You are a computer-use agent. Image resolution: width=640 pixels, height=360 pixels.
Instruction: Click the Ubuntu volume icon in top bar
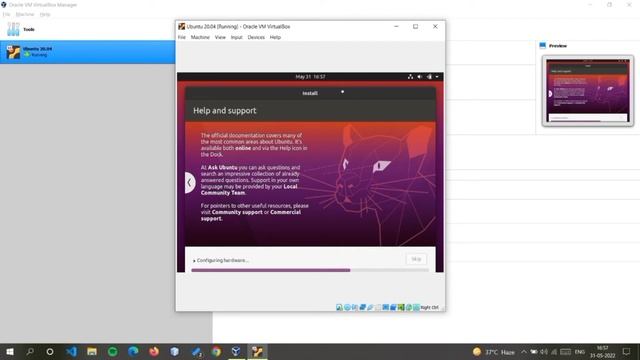point(420,76)
